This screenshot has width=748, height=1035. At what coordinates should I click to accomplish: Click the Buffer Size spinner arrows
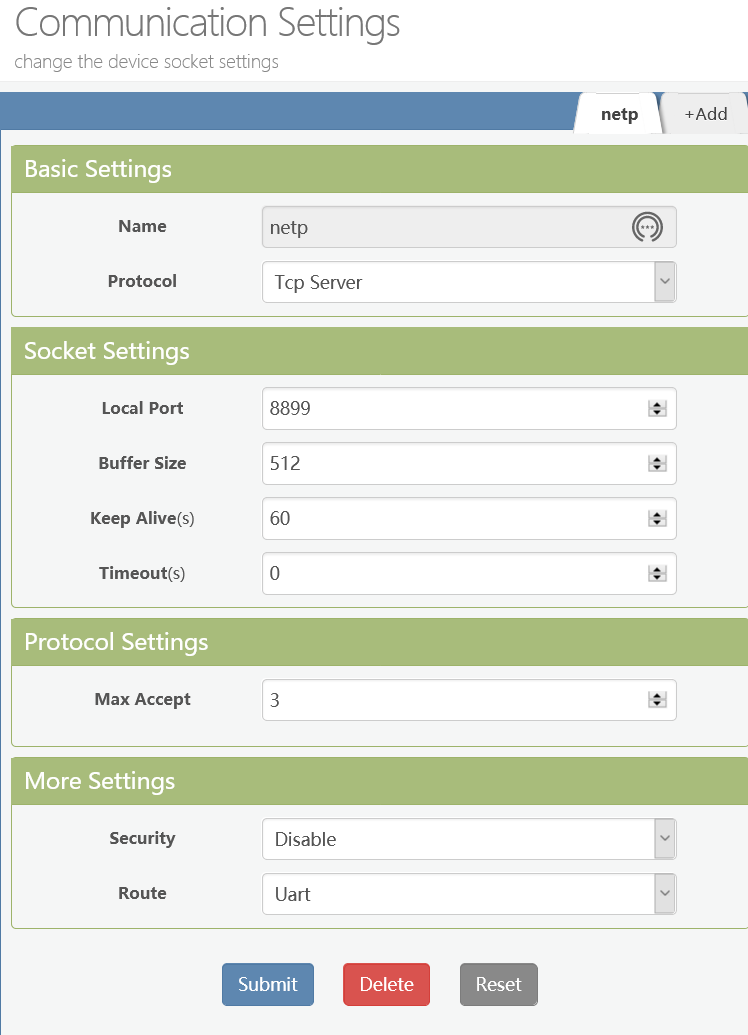tap(657, 464)
